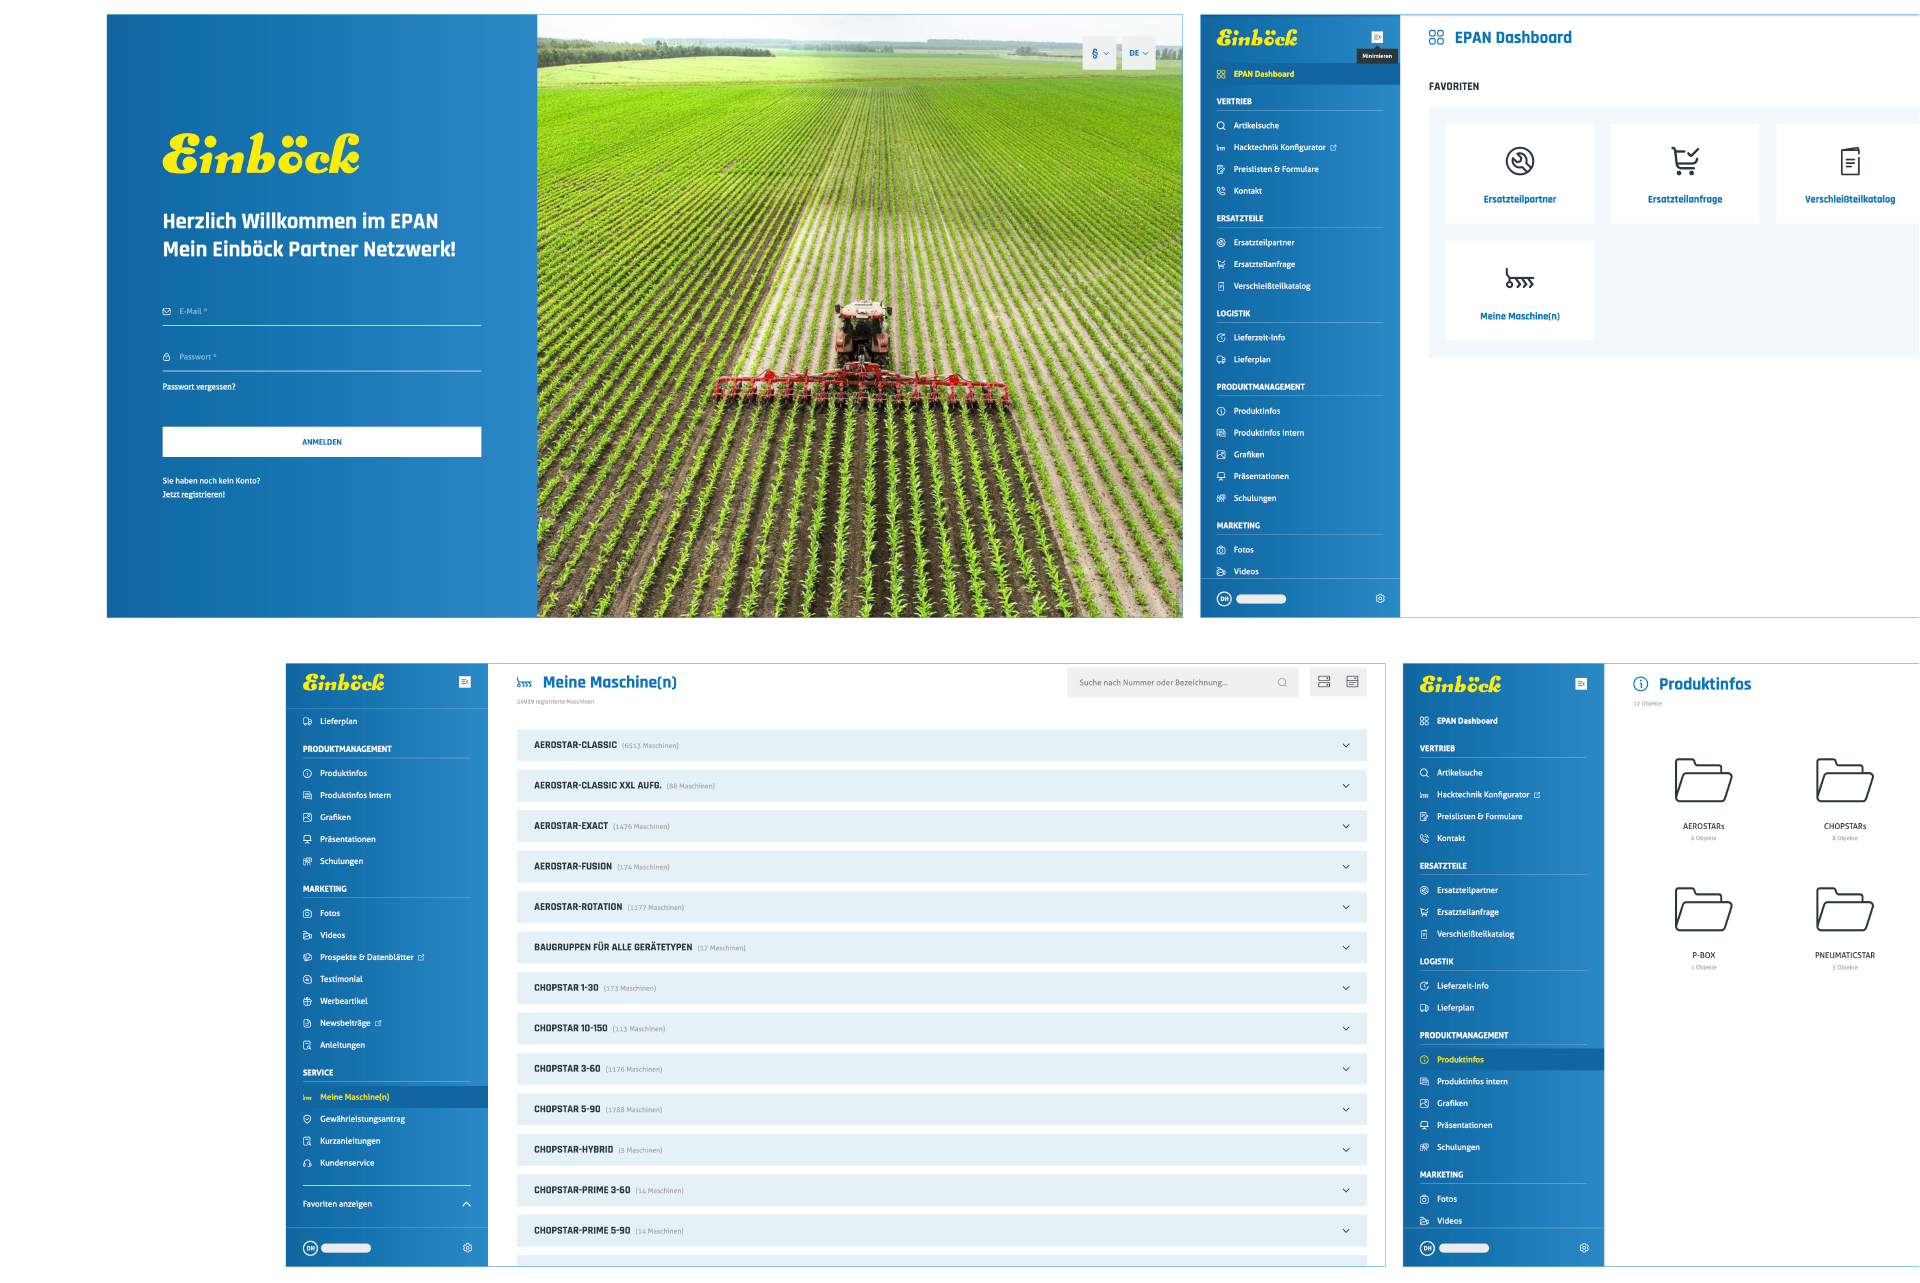
Task: Click the Jetzt registrieren! link
Action: tap(194, 495)
